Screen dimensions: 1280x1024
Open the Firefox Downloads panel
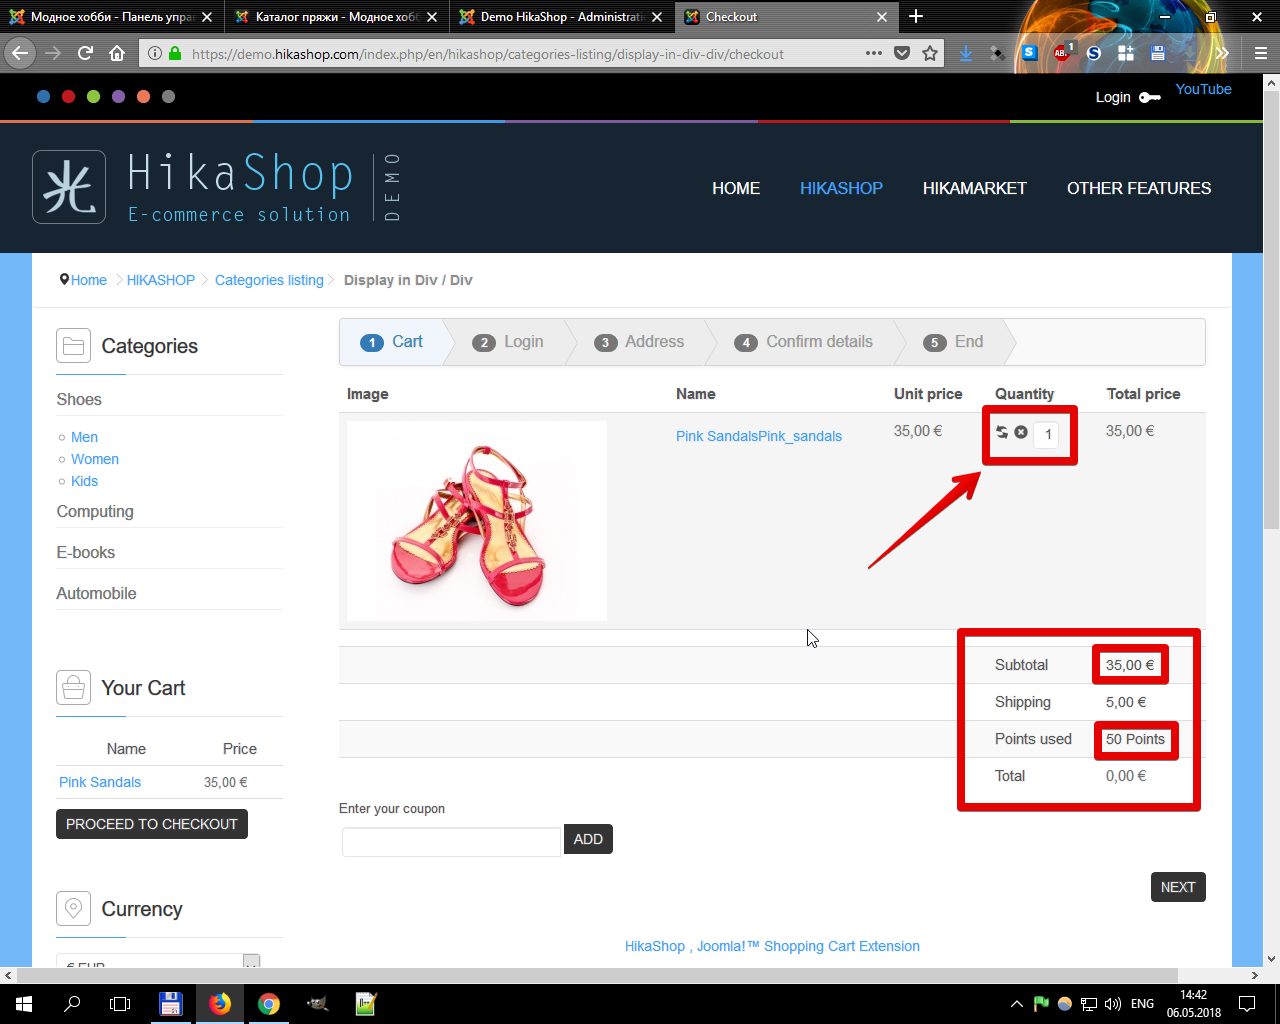click(966, 54)
